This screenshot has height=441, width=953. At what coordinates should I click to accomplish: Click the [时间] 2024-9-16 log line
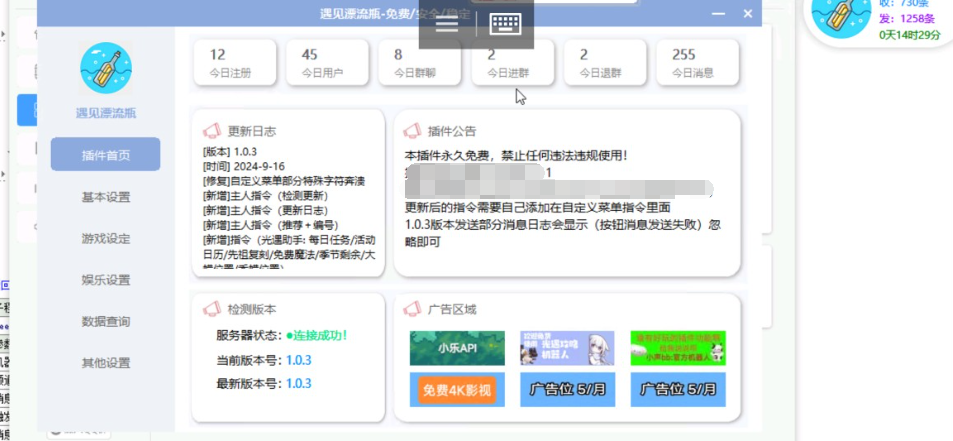coord(244,166)
